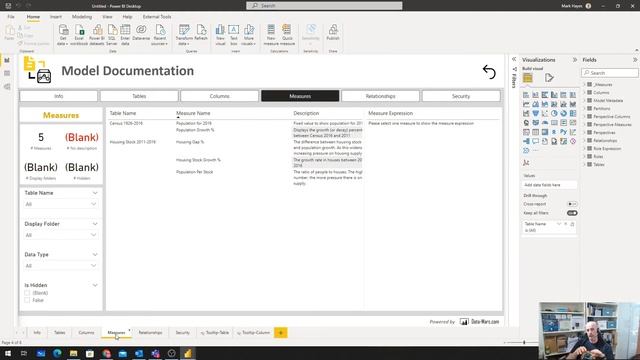The width and height of the screenshot is (640, 360).
Task: Open Enter data from the ribbon
Action: [125, 35]
